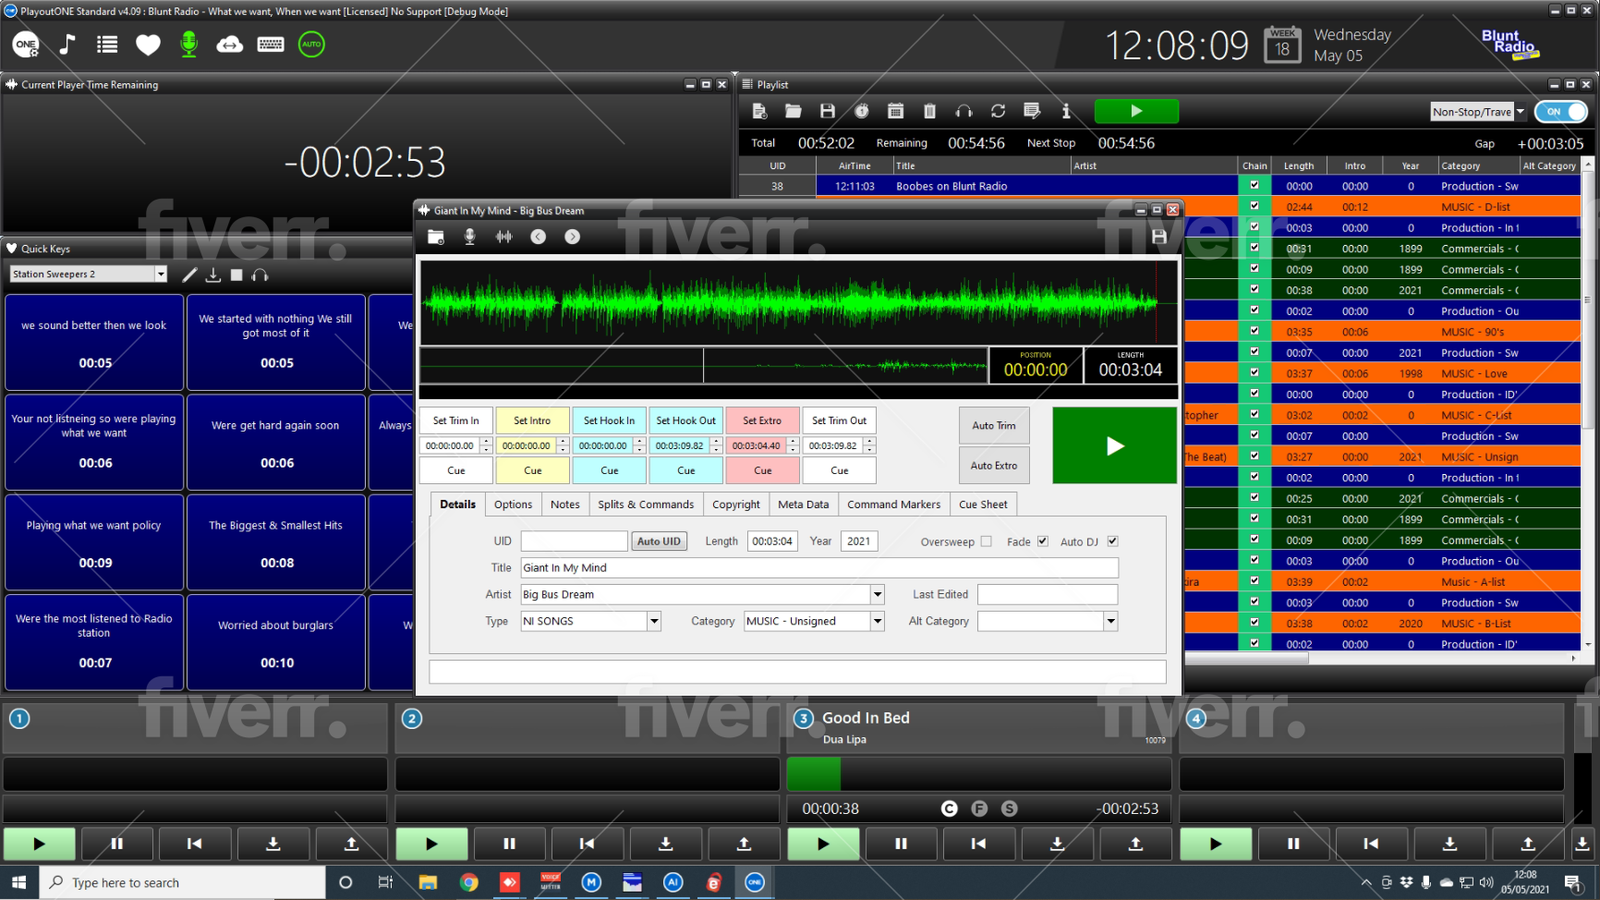Uncheck the Auto DJ checkbox

click(x=1112, y=542)
